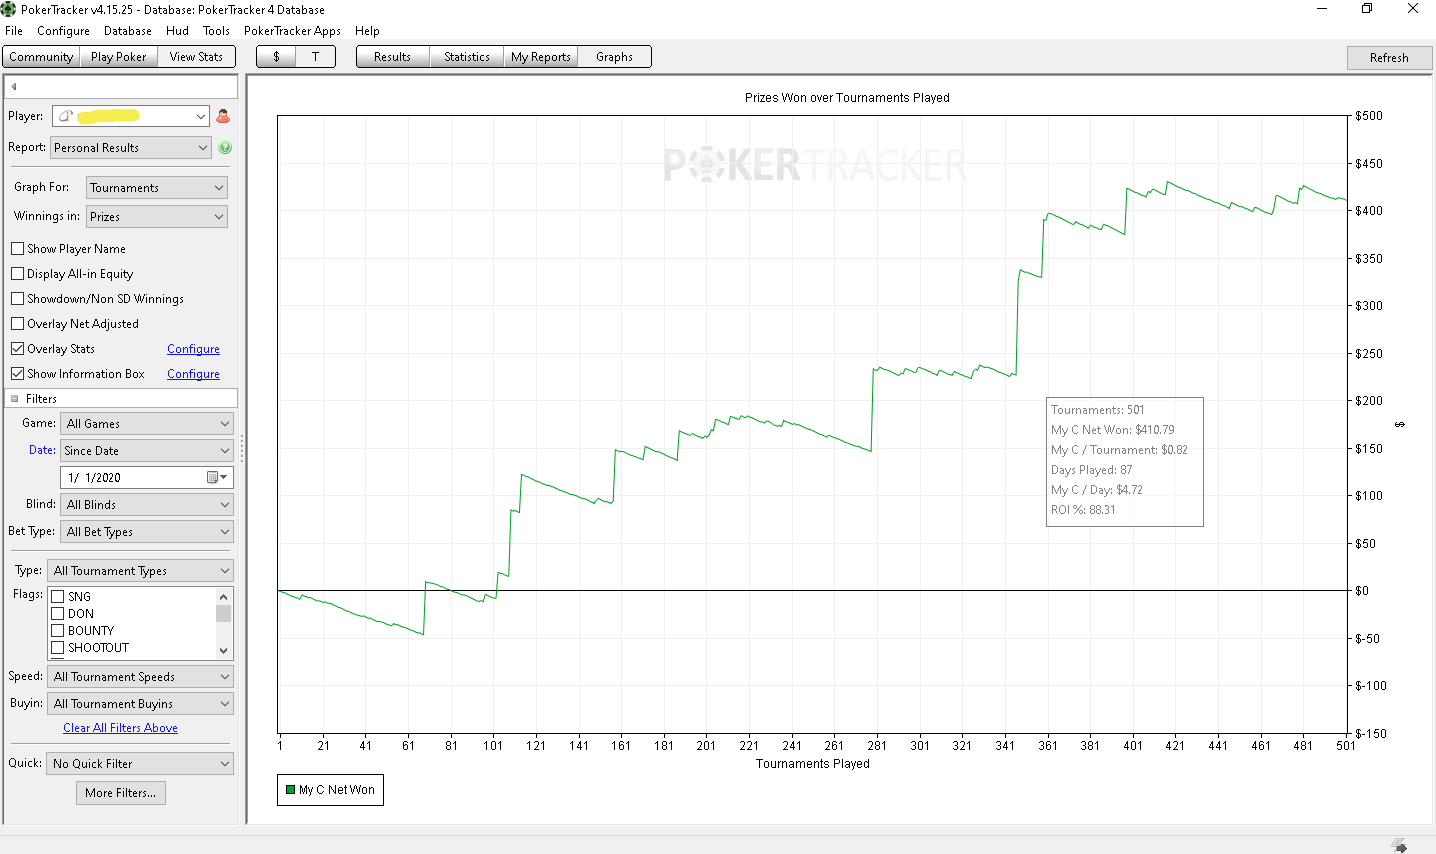
Task: Click Configure link next to Overlay Stats
Action: pos(193,349)
